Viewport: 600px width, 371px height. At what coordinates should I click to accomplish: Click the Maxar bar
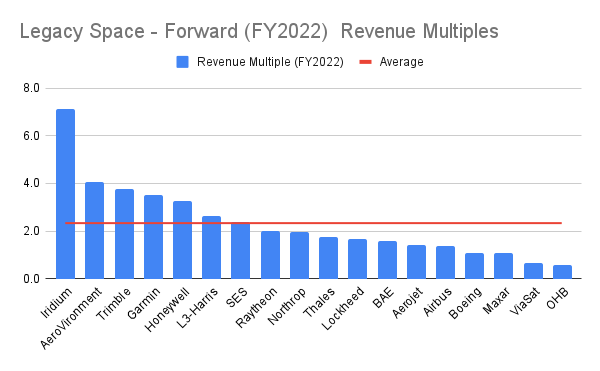(x=504, y=266)
